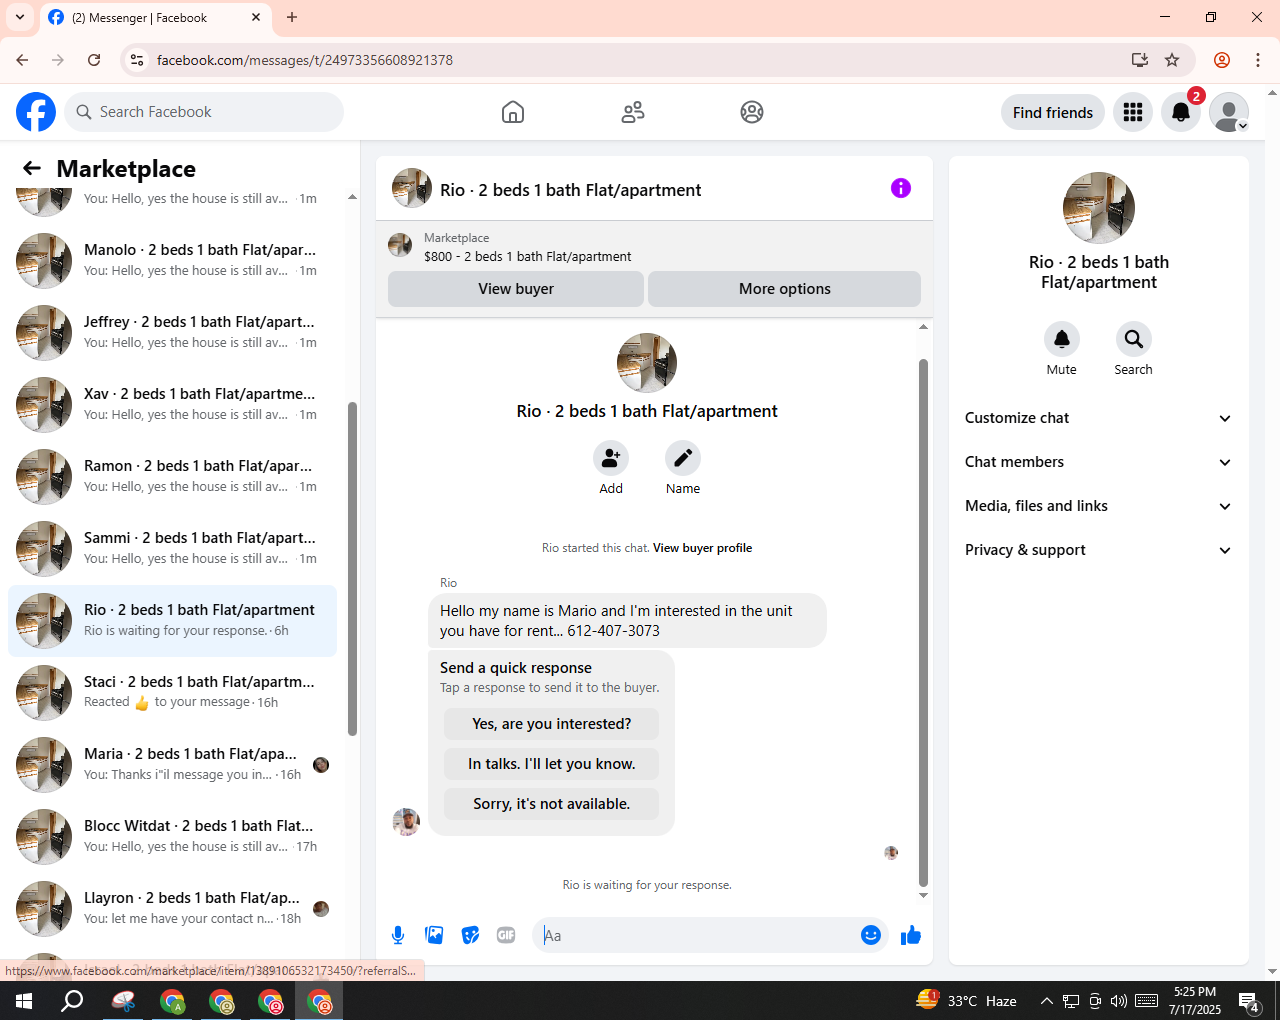1280x1020 pixels.
Task: Click the Search Facebook field
Action: coord(204,112)
